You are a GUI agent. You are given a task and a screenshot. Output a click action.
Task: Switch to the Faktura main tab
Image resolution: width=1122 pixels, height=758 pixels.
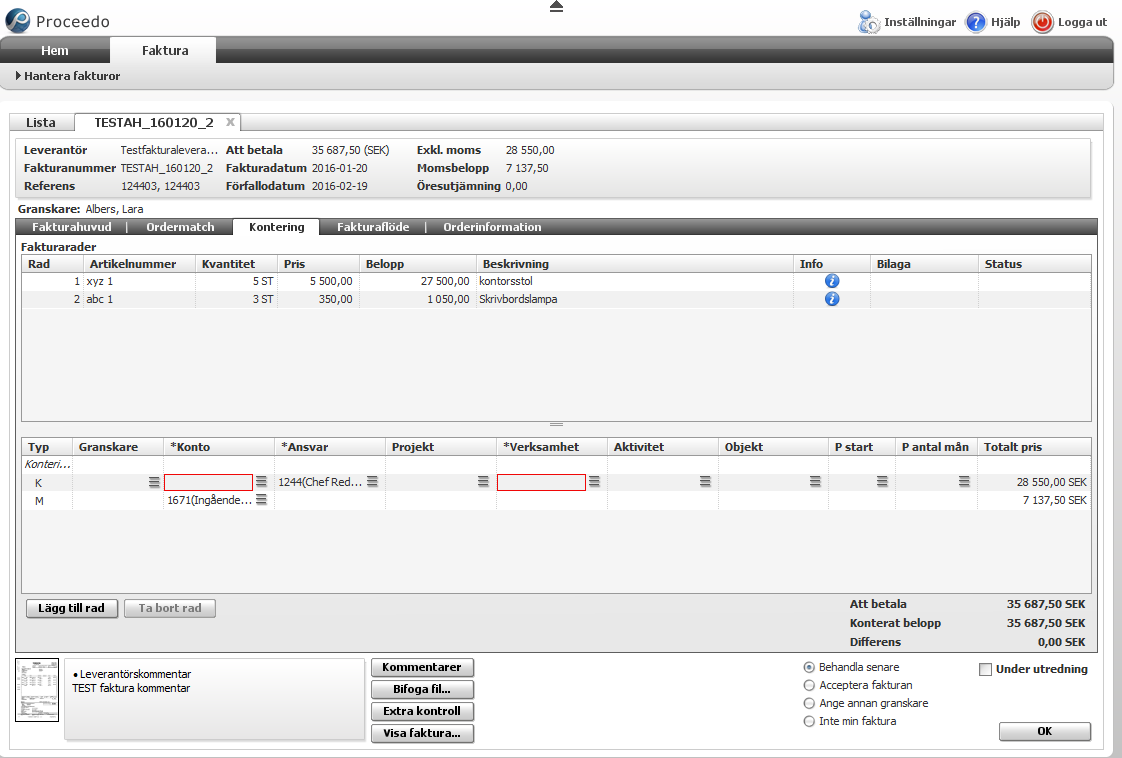click(165, 50)
